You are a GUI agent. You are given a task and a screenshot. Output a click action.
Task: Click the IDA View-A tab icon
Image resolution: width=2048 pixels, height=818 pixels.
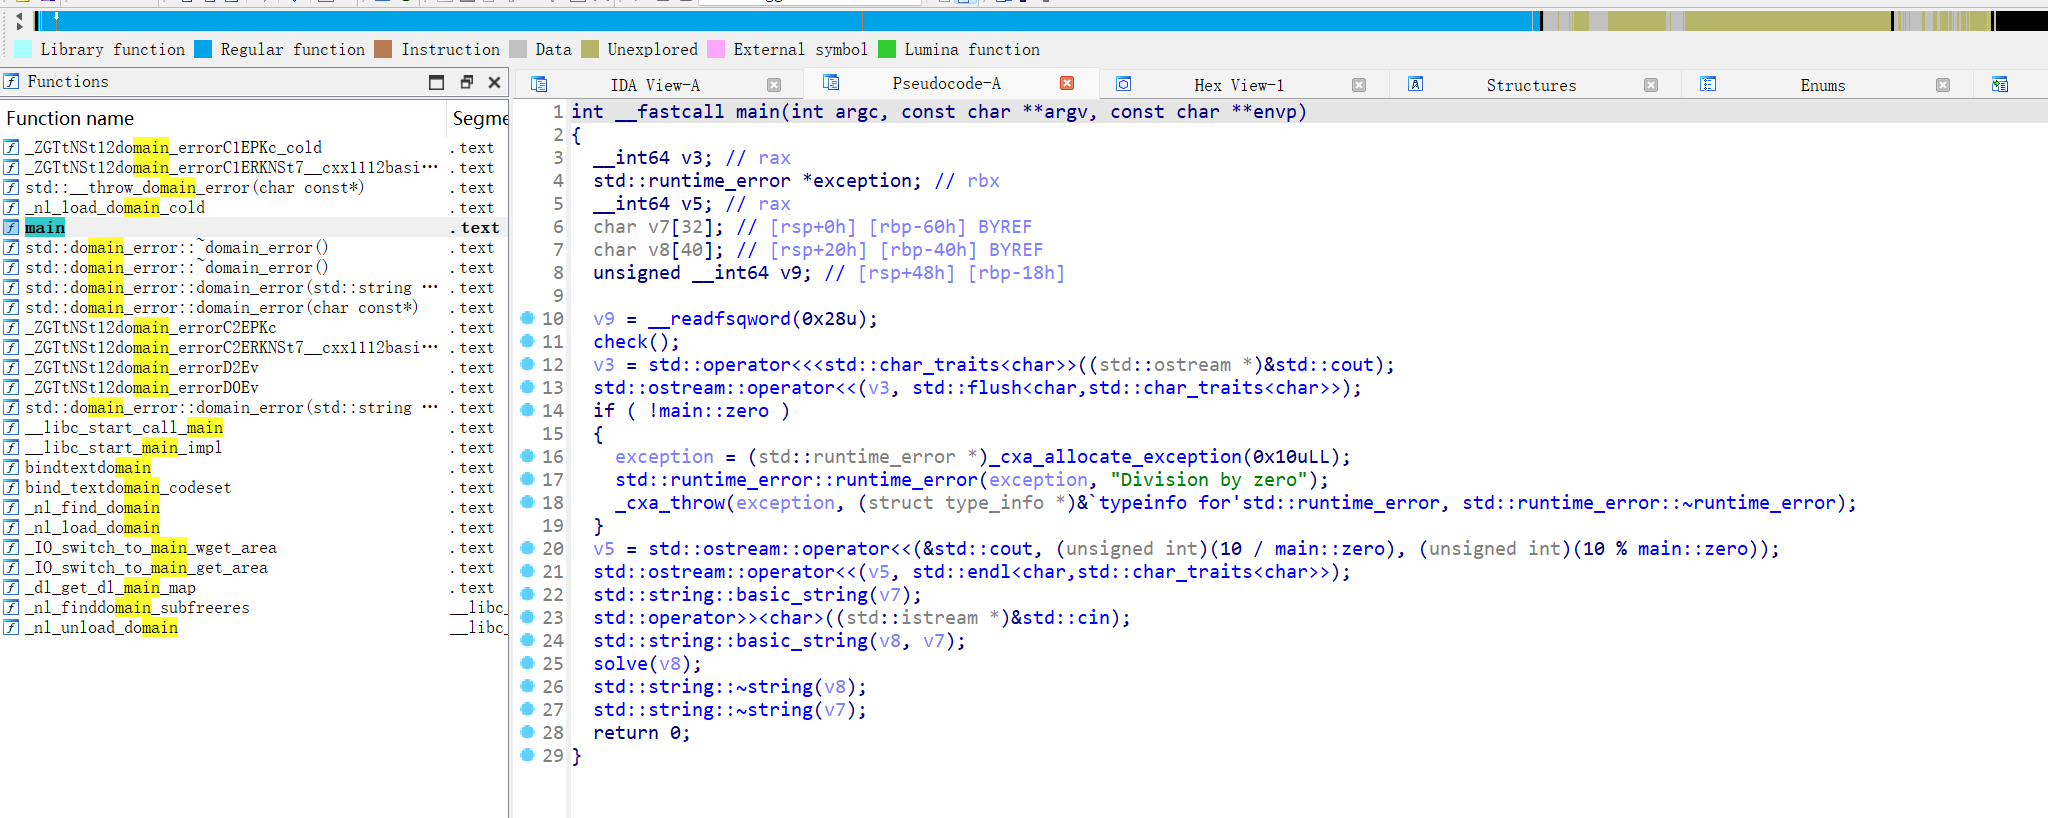point(539,85)
